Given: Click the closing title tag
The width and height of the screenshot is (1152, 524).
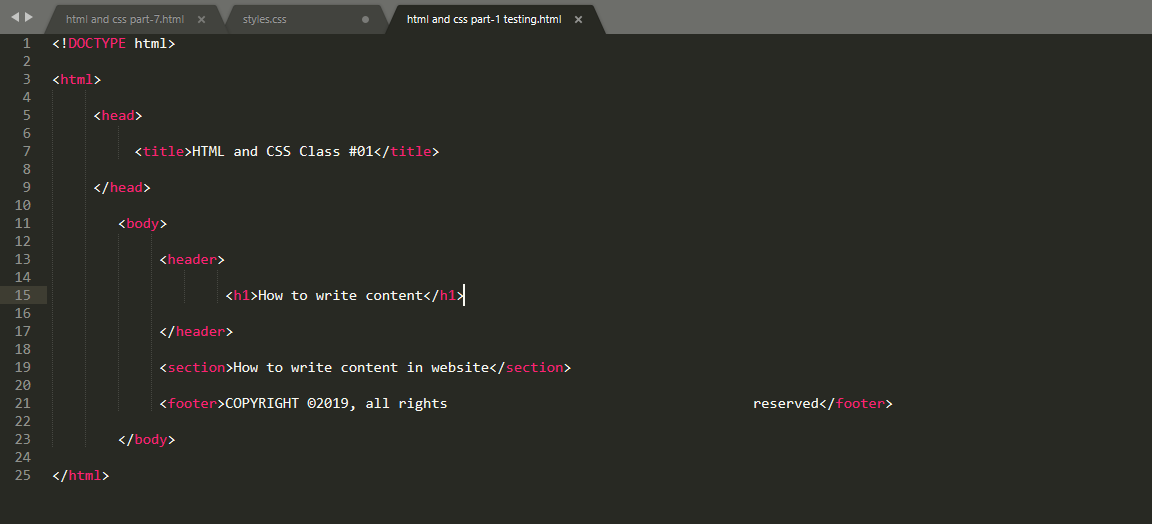Looking at the screenshot, I should (x=406, y=151).
